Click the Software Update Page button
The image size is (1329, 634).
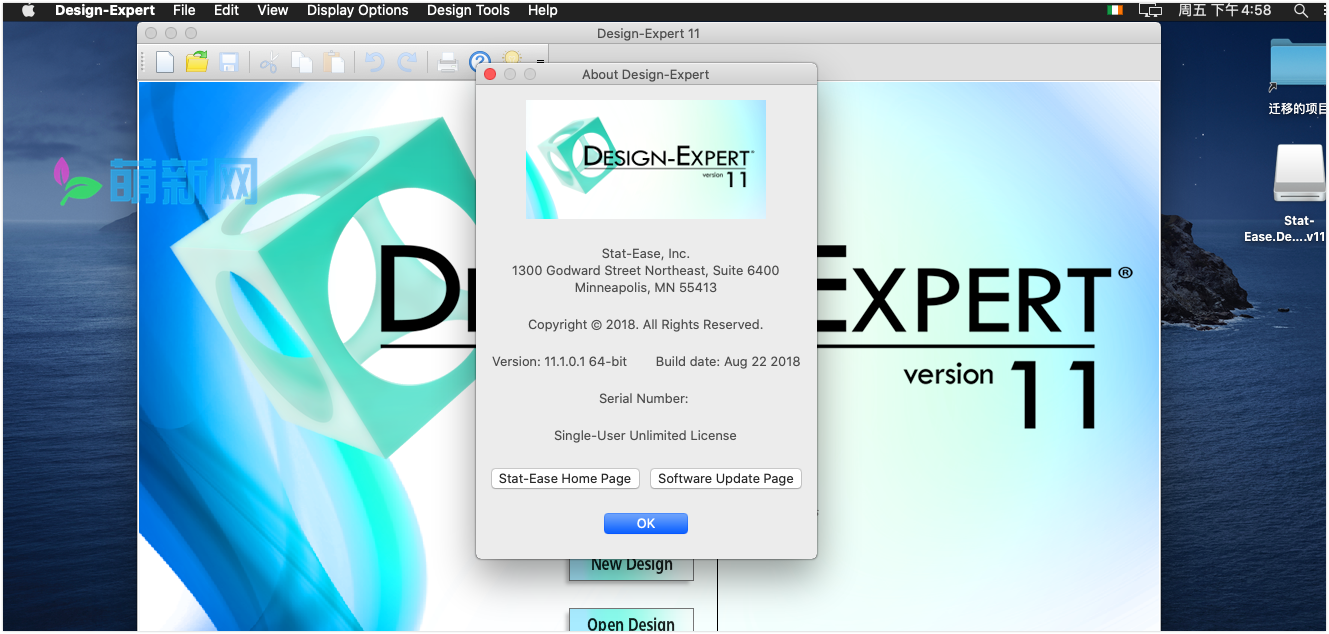[726, 479]
